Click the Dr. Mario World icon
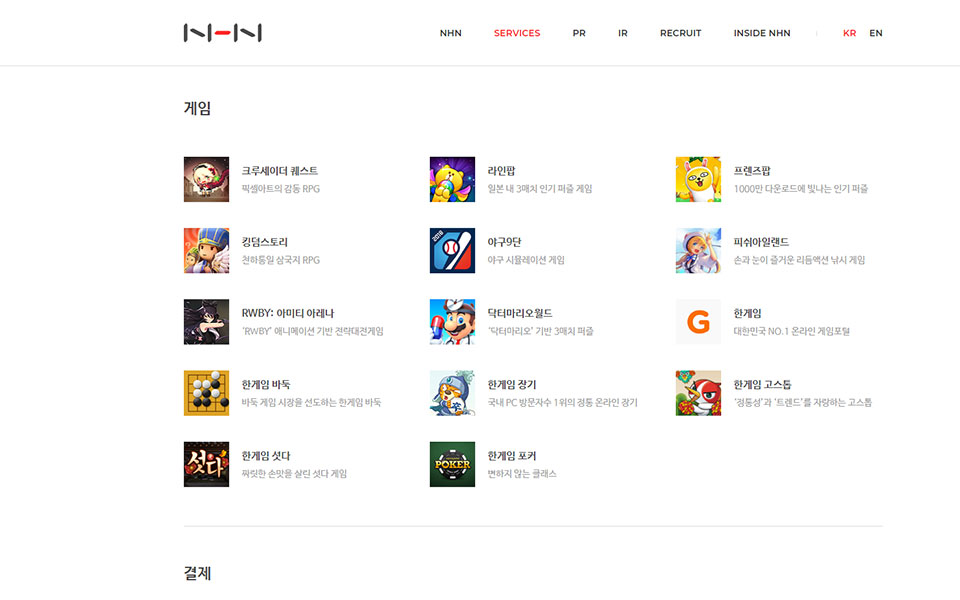This screenshot has height=600, width=960. (452, 321)
